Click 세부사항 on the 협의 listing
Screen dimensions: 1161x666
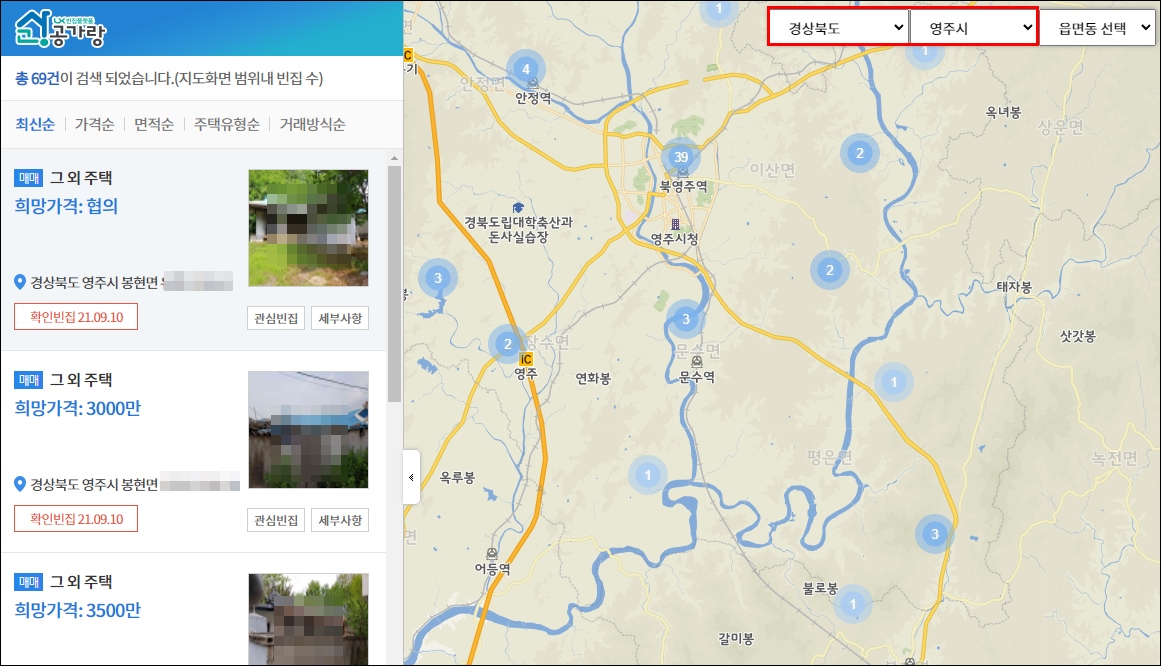pyautogui.click(x=340, y=318)
